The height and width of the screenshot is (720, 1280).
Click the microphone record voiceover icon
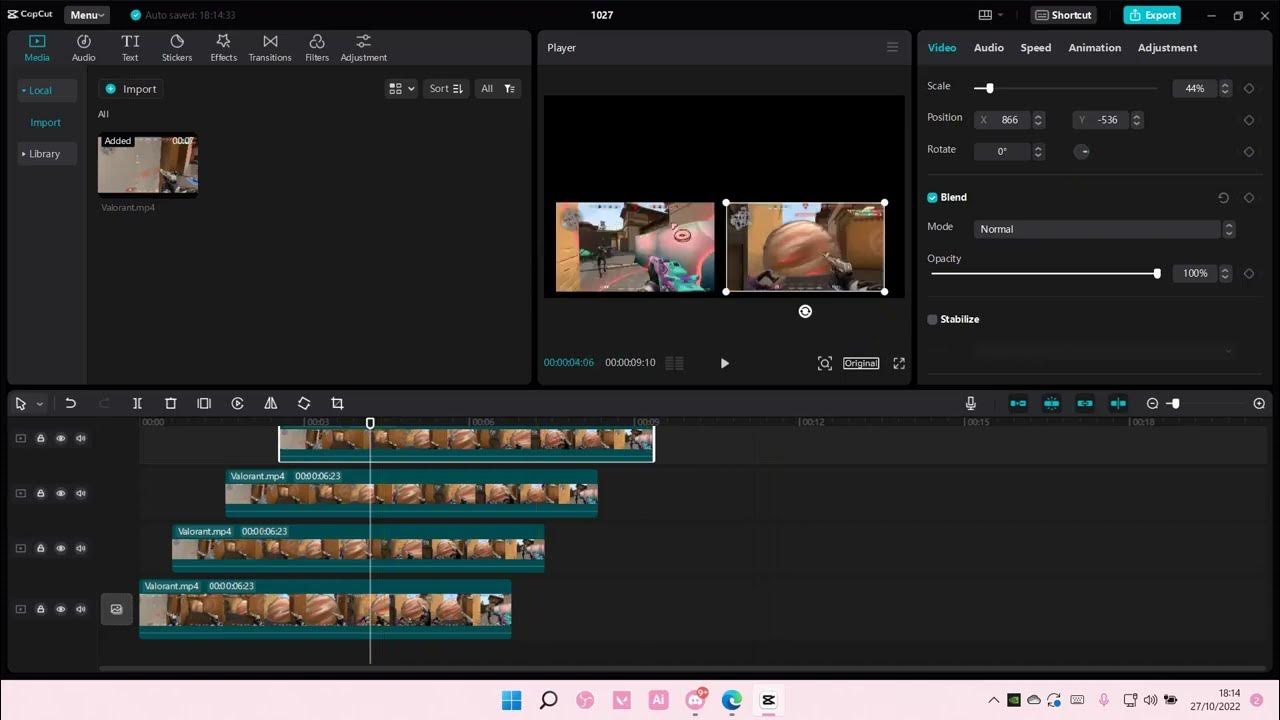pos(970,403)
